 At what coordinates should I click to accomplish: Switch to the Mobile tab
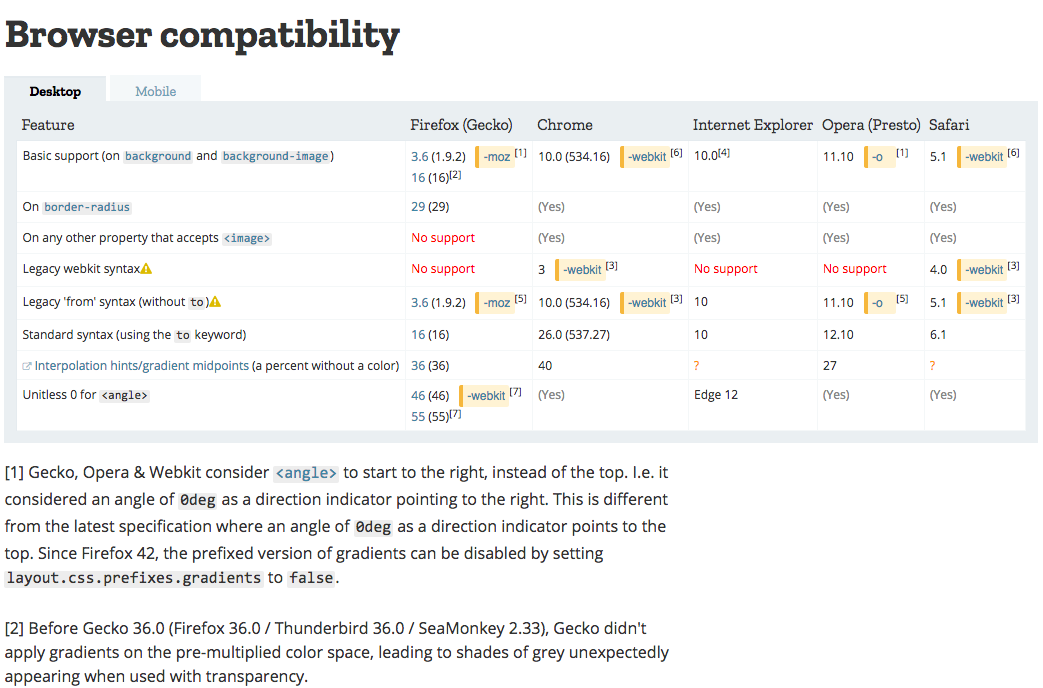[156, 91]
